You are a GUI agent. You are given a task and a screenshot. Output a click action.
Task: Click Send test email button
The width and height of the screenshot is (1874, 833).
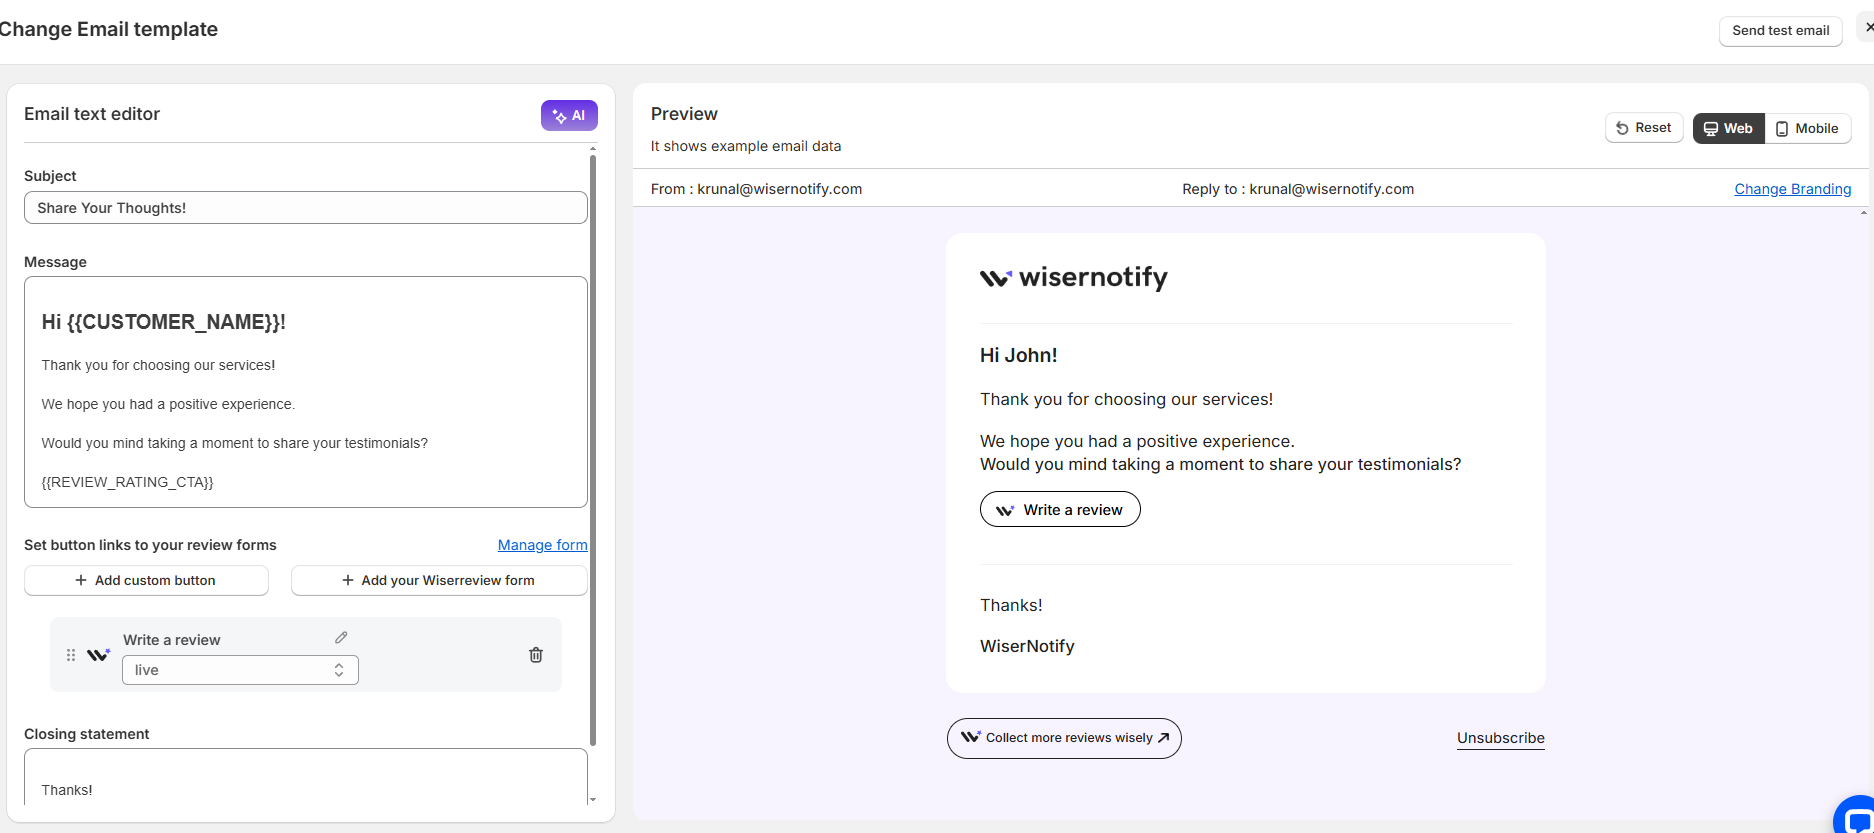(1780, 30)
